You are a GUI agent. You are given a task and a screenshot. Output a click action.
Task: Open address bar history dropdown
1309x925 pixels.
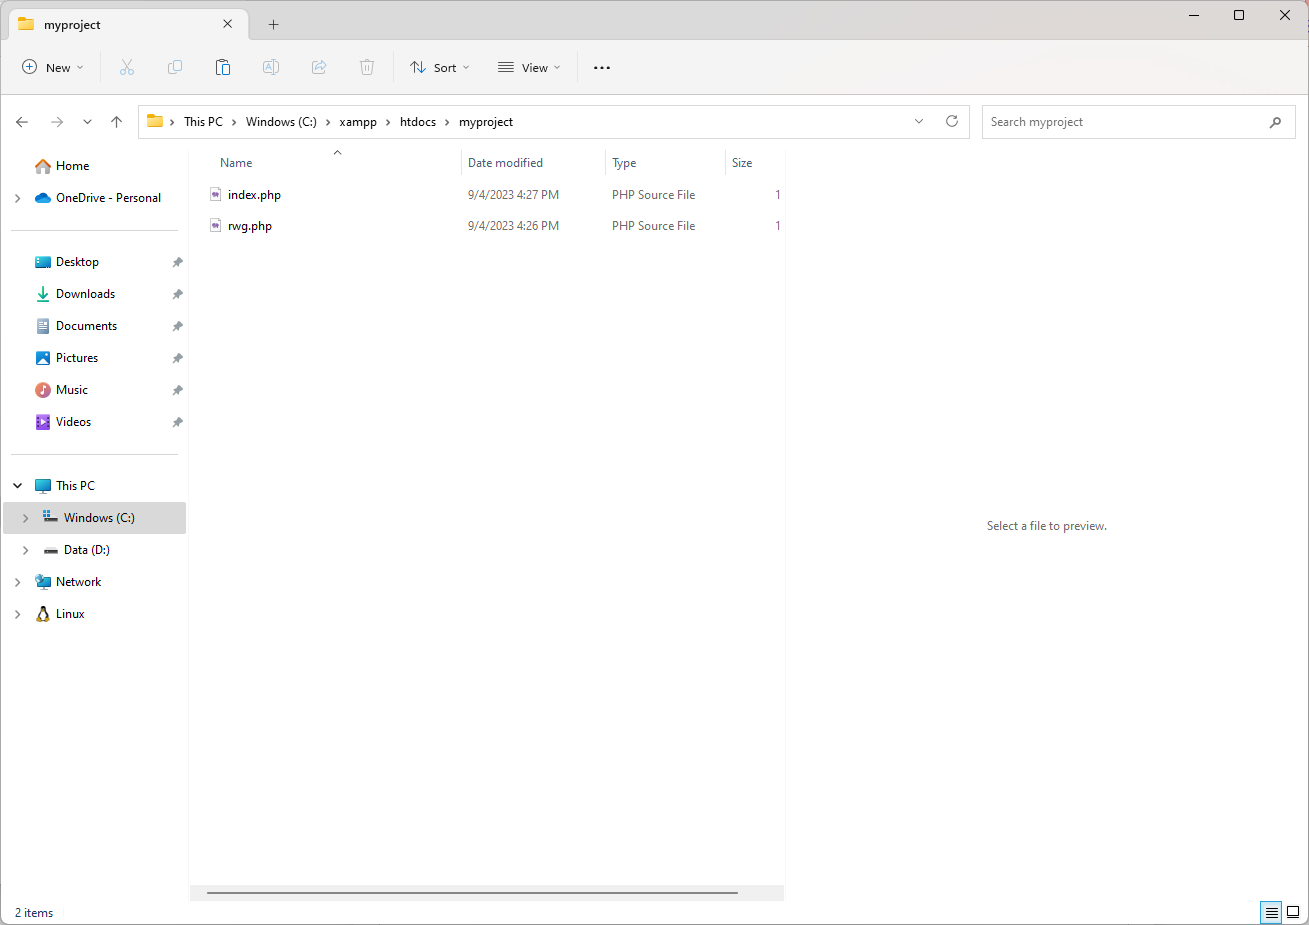(919, 121)
